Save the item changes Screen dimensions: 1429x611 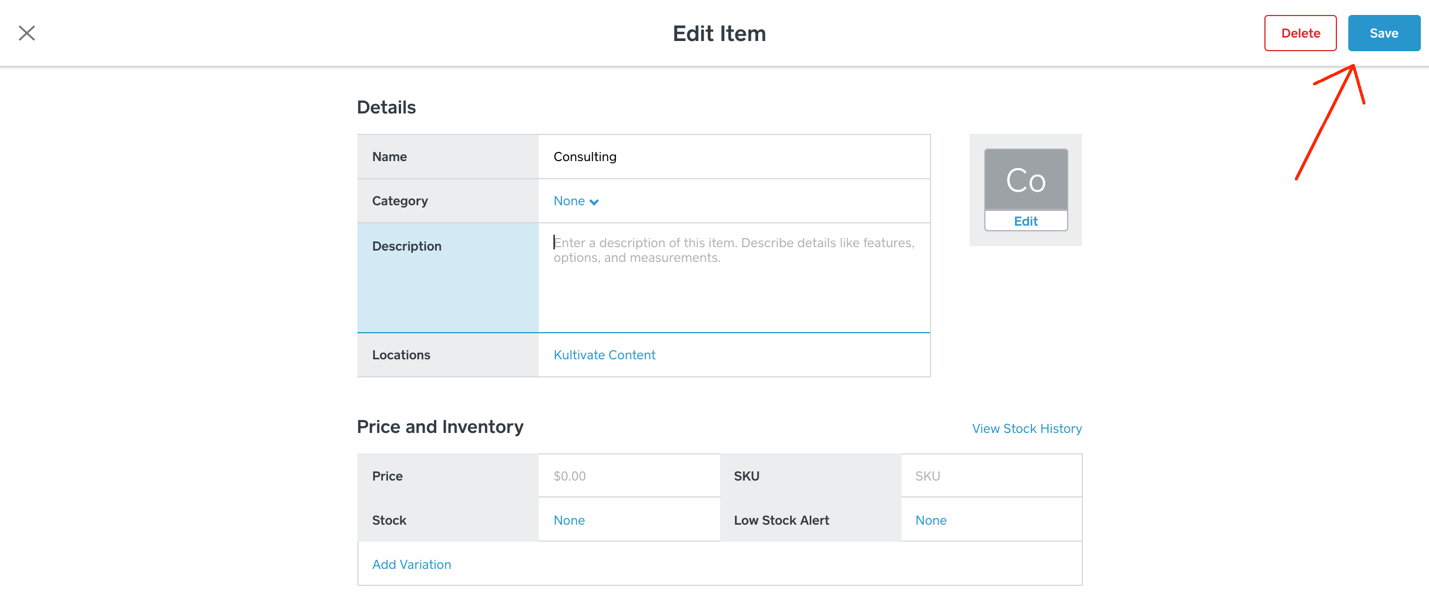click(x=1383, y=33)
